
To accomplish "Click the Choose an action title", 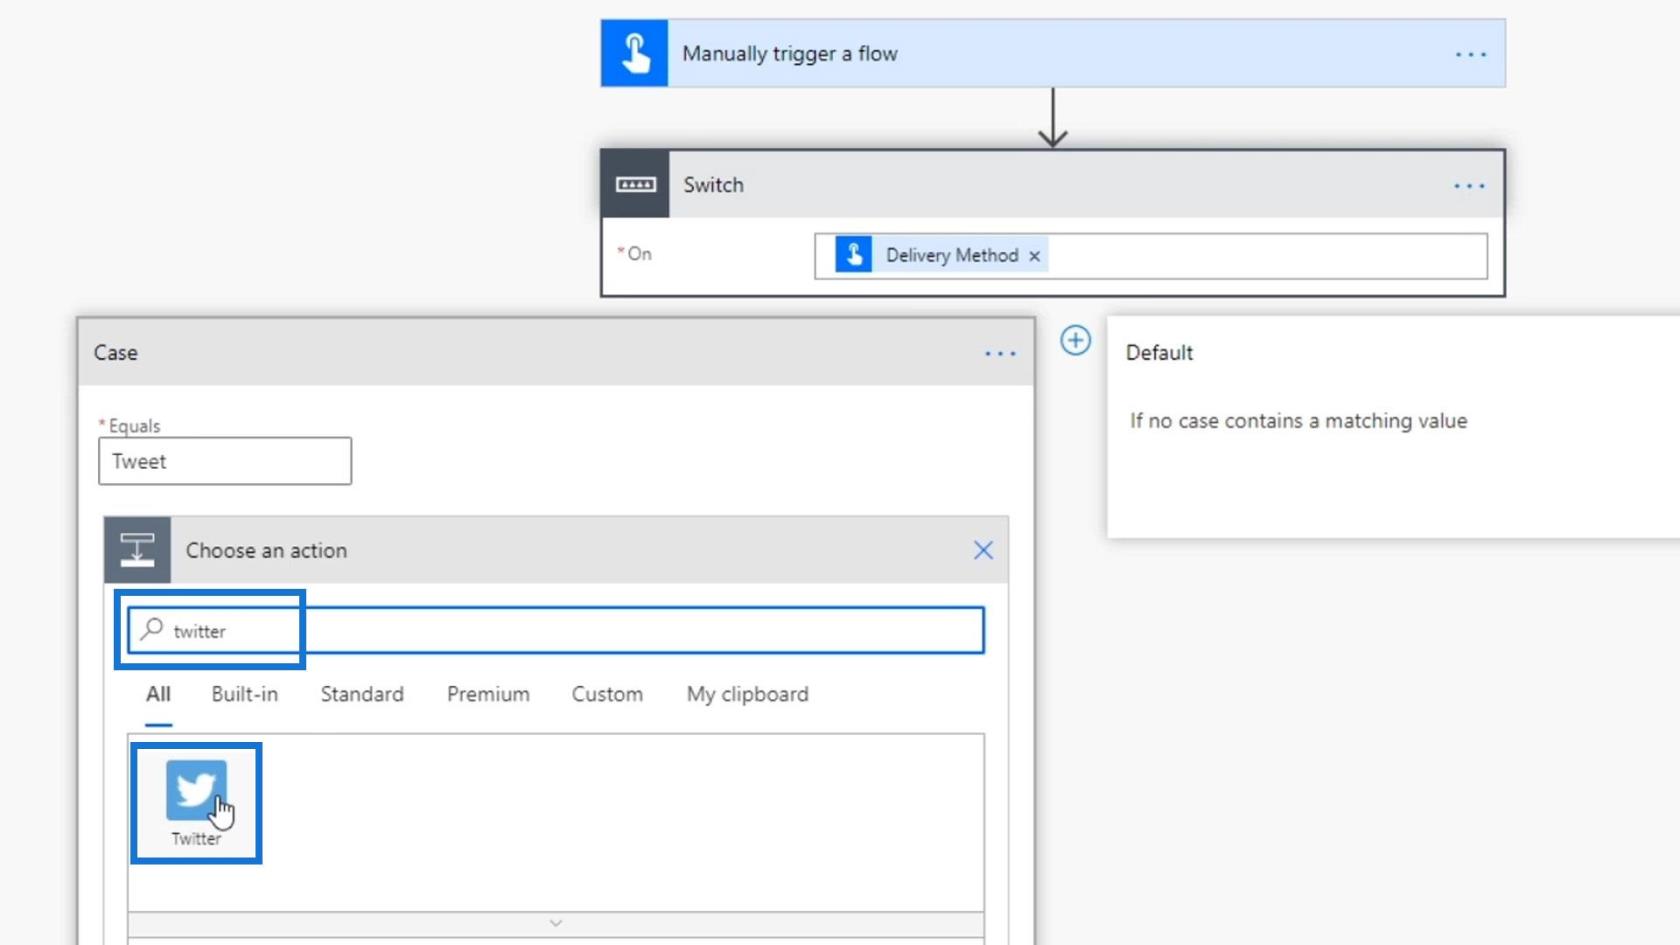I will click(266, 550).
